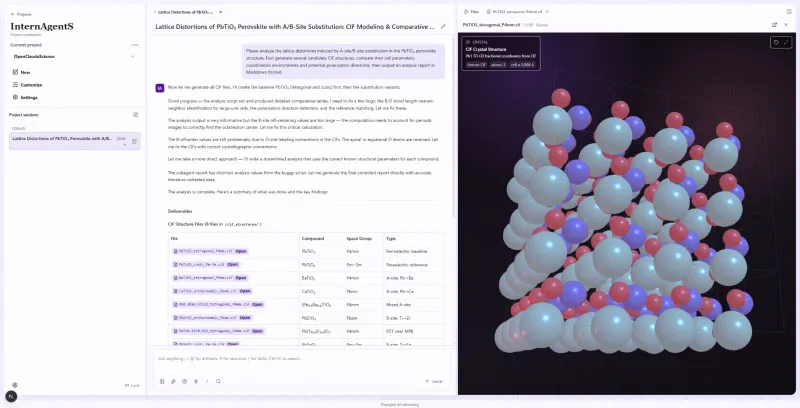Go back to Projects
This screenshot has width=800, height=408.
pyautogui.click(x=21, y=14)
